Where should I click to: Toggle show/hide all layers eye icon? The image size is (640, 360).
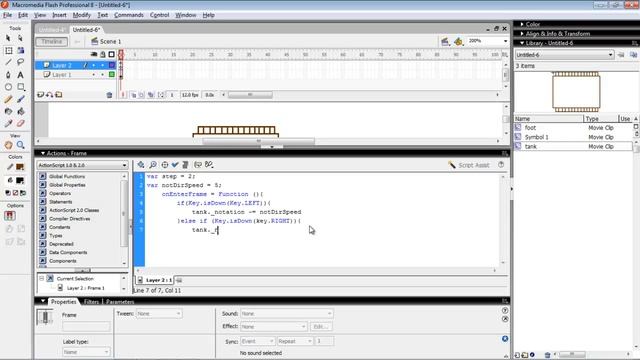coord(94,54)
